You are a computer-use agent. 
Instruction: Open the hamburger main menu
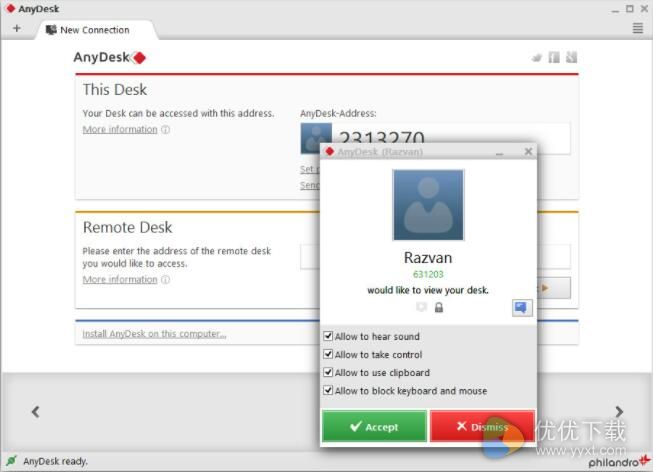[x=638, y=28]
